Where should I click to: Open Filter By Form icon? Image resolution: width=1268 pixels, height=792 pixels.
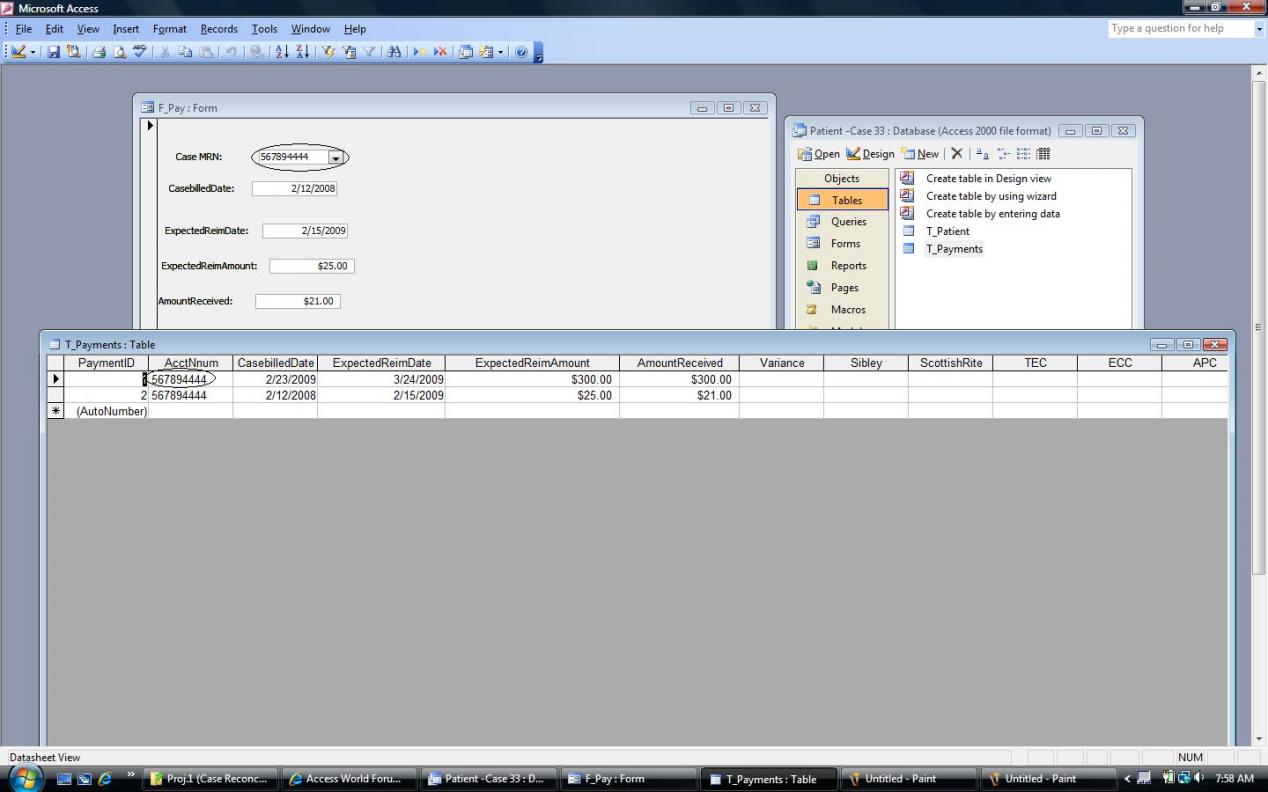pyautogui.click(x=349, y=52)
